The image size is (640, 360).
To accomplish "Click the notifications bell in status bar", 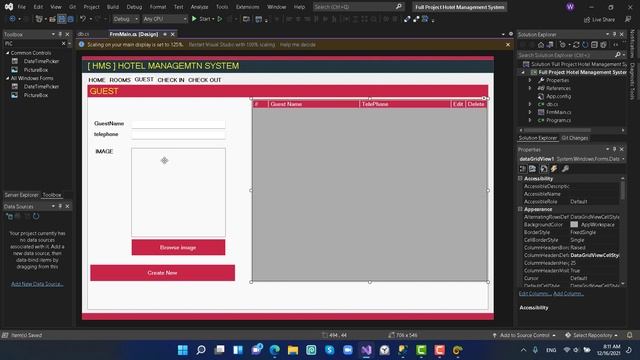I will [x=629, y=335].
